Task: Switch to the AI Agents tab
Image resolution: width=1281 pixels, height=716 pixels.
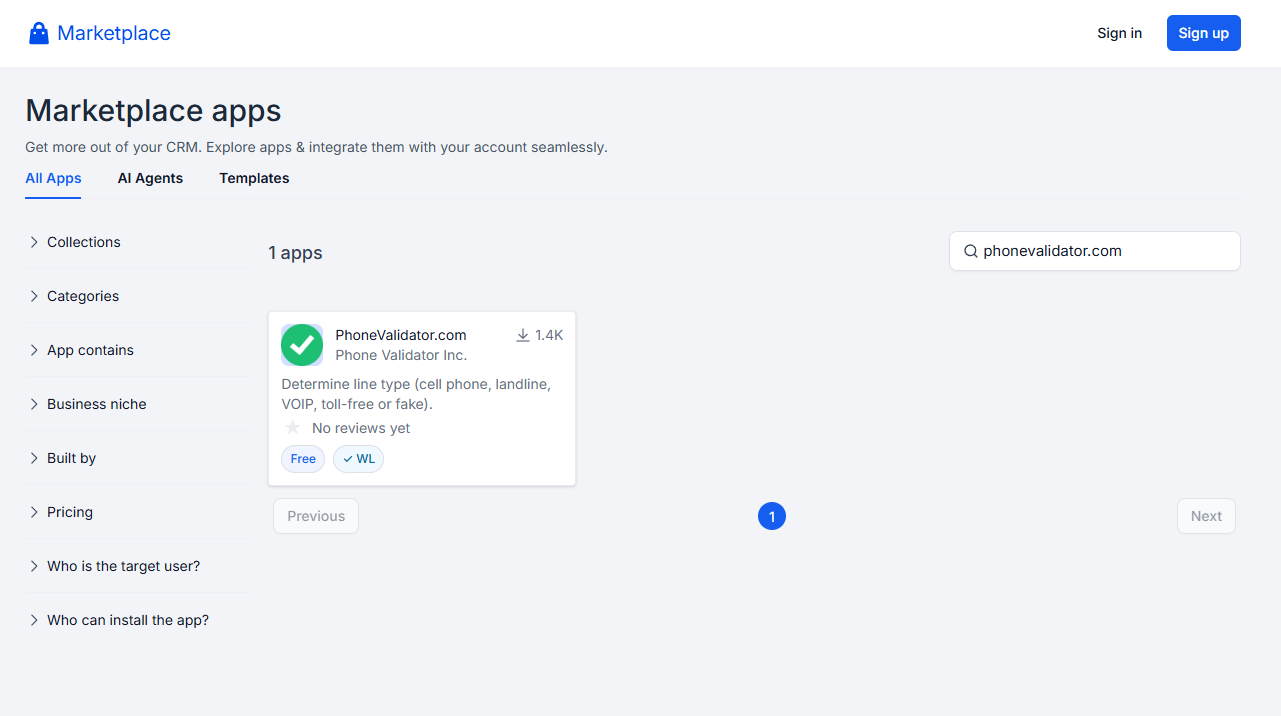Action: click(x=150, y=178)
